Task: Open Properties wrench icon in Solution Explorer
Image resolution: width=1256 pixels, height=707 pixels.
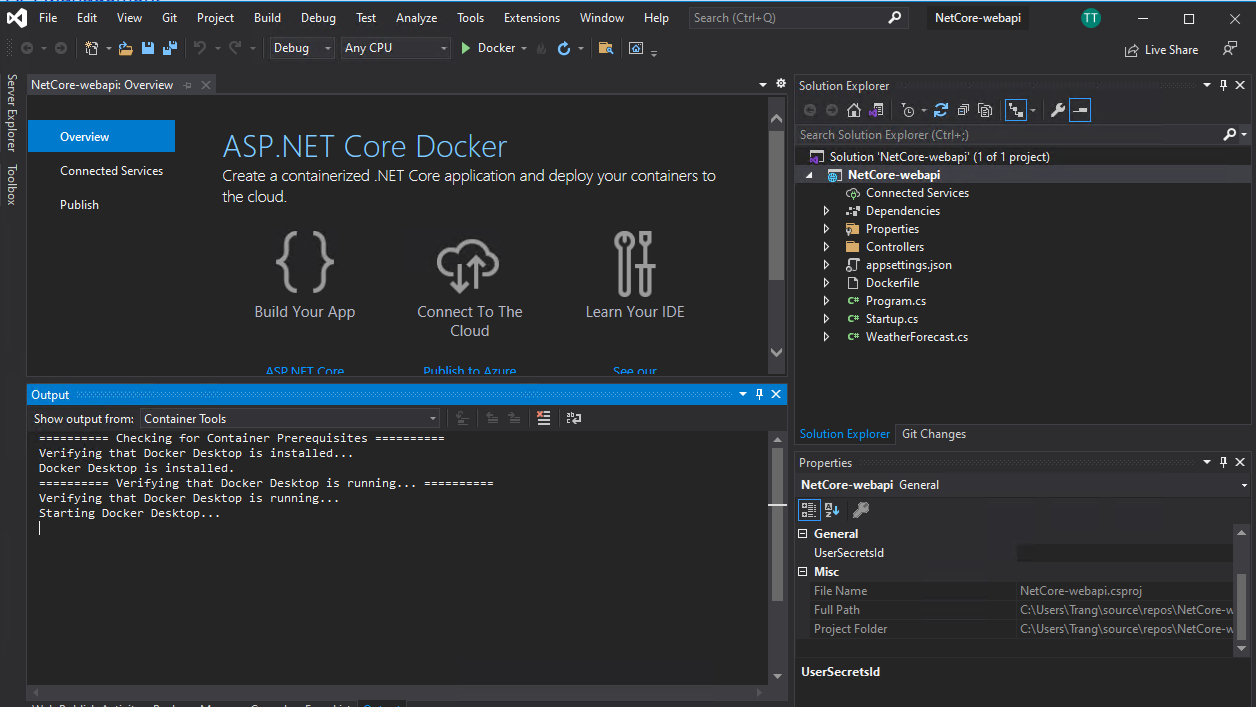Action: click(1057, 111)
